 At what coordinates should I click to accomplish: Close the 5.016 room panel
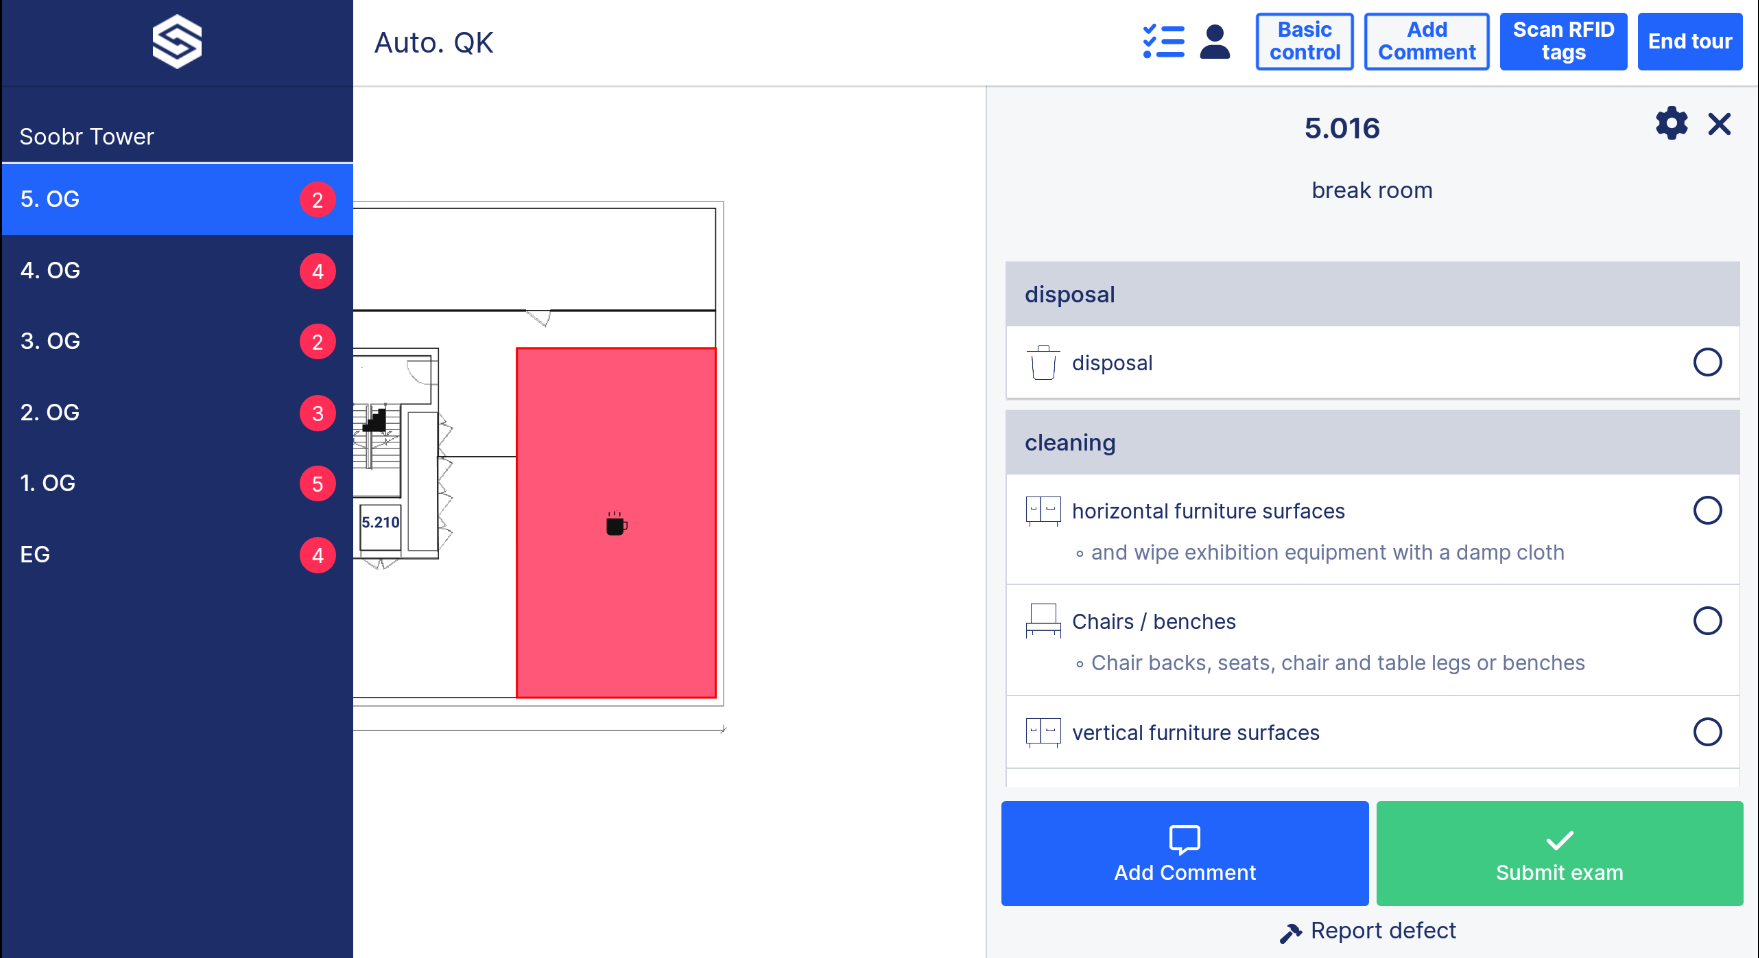click(1719, 124)
